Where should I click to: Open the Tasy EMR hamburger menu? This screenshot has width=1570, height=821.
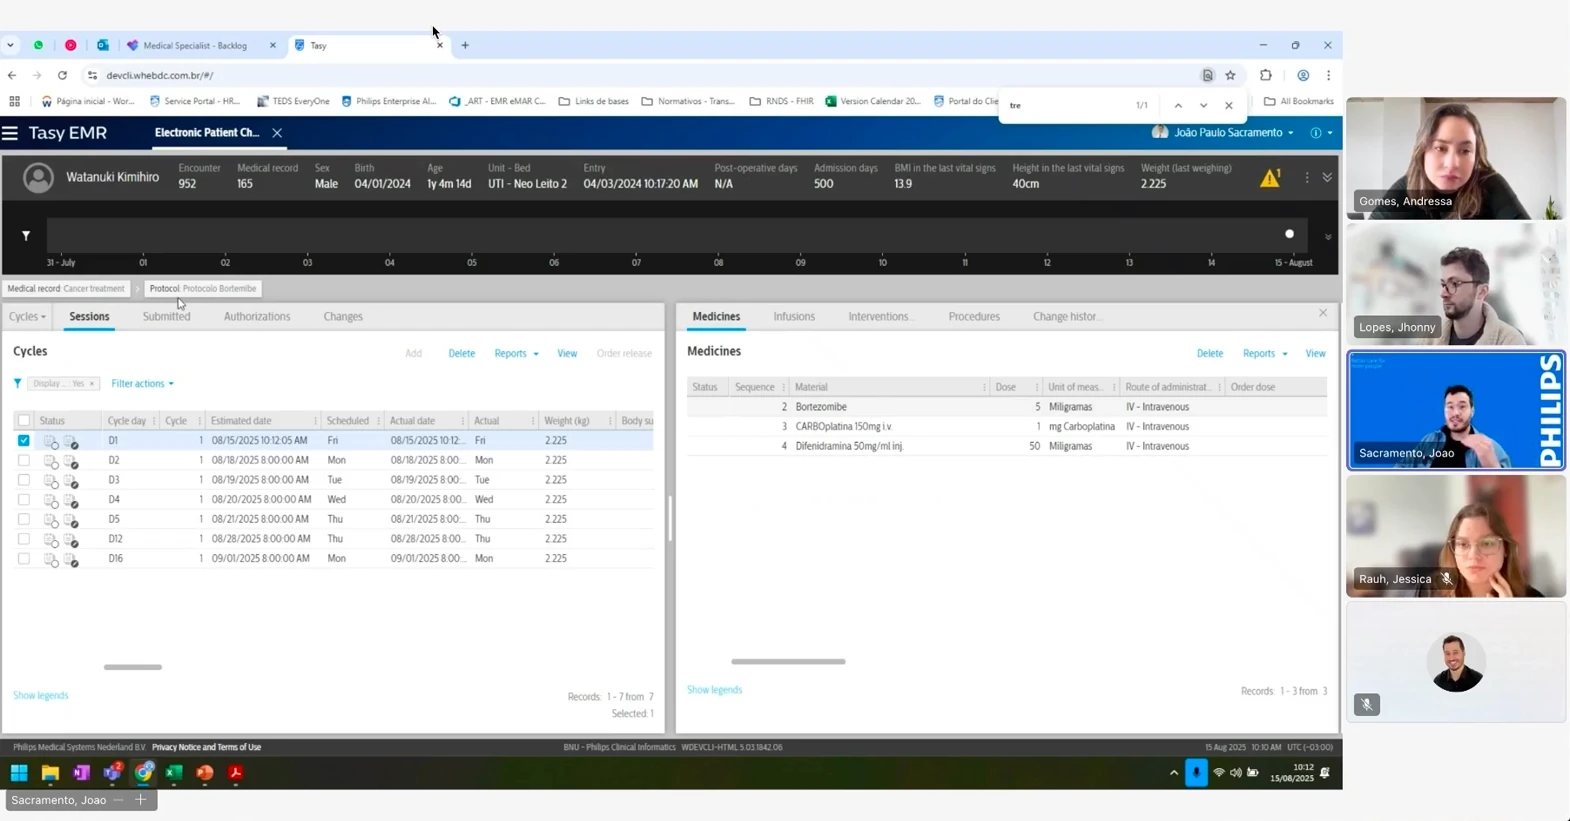(10, 133)
